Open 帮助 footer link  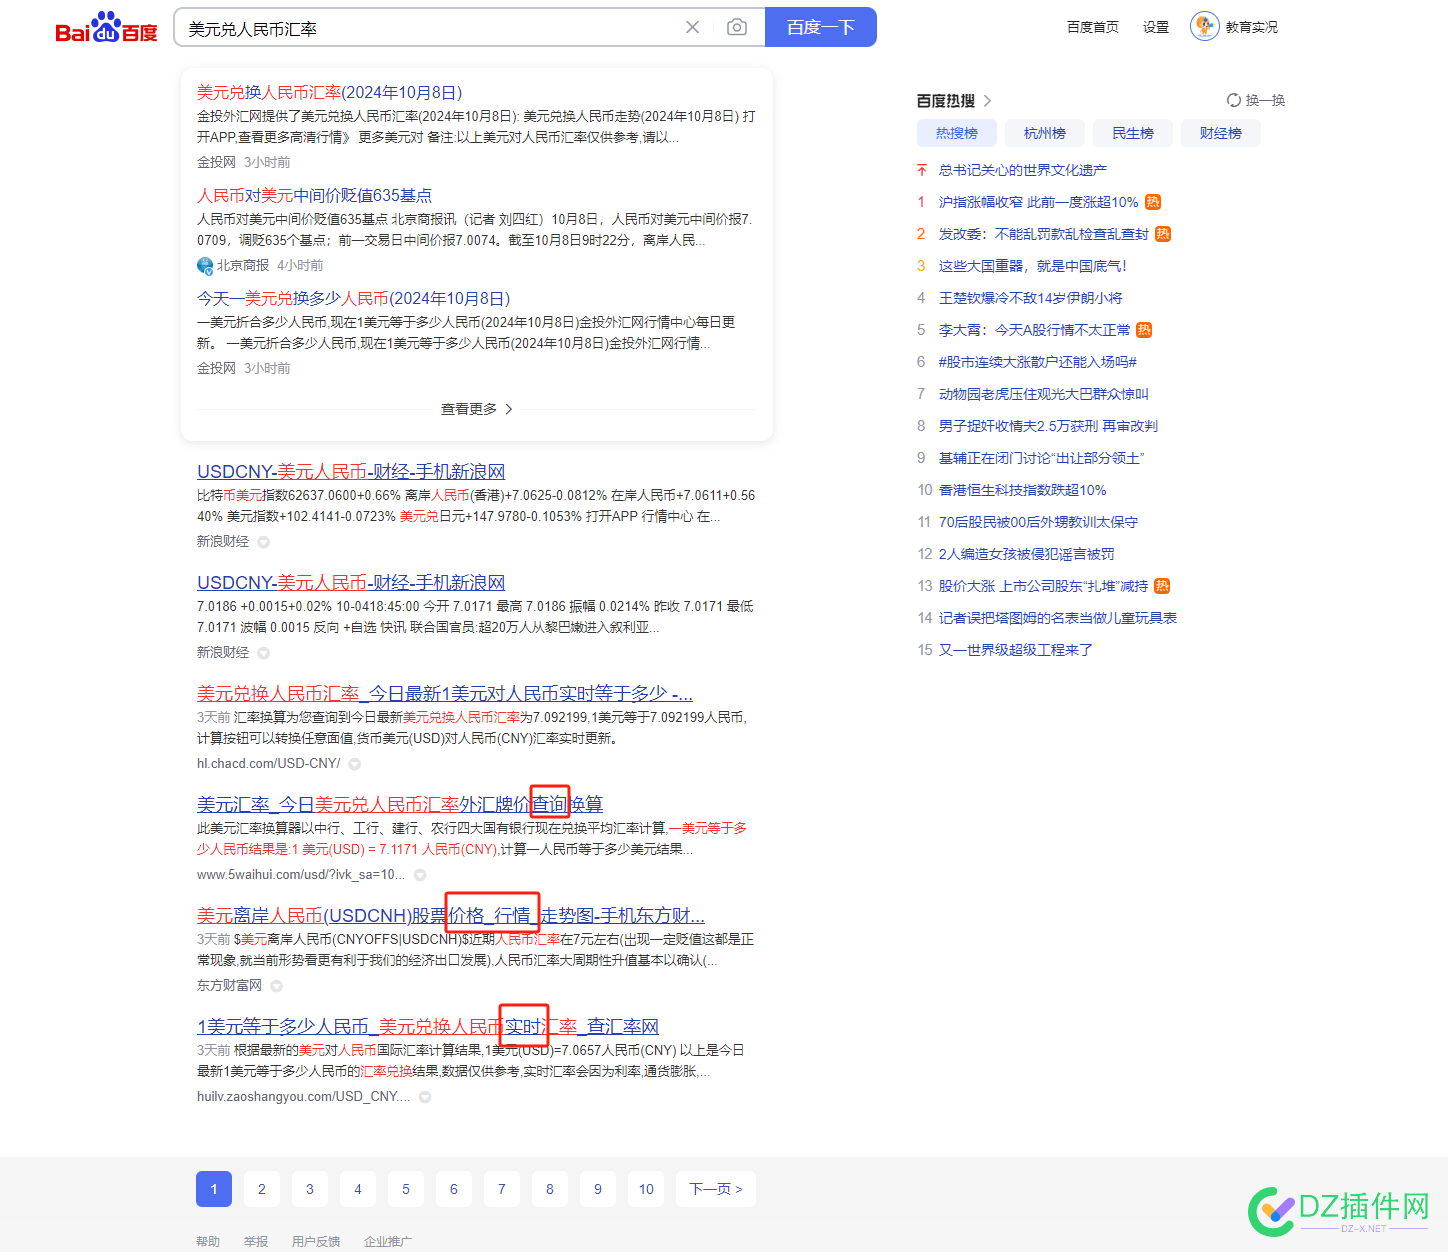tap(208, 1241)
